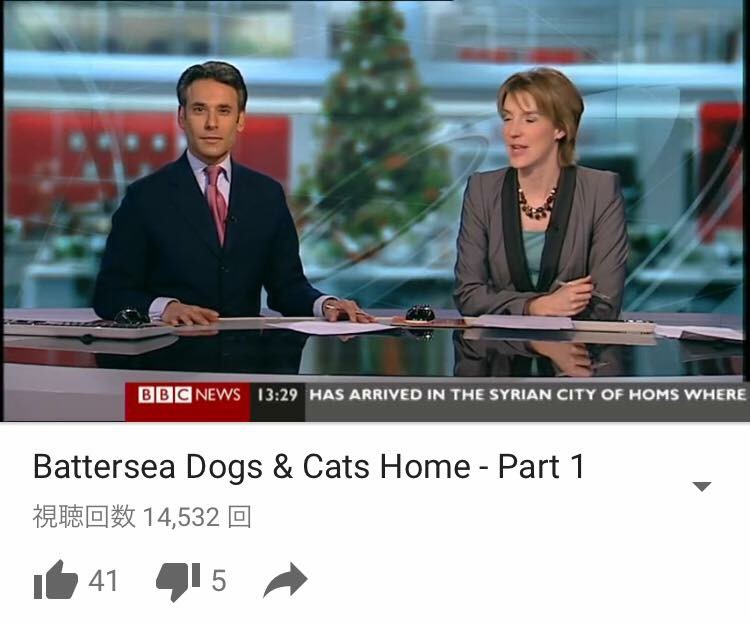Tap the share arrow icon
This screenshot has height=623, width=750.
pyautogui.click(x=286, y=580)
